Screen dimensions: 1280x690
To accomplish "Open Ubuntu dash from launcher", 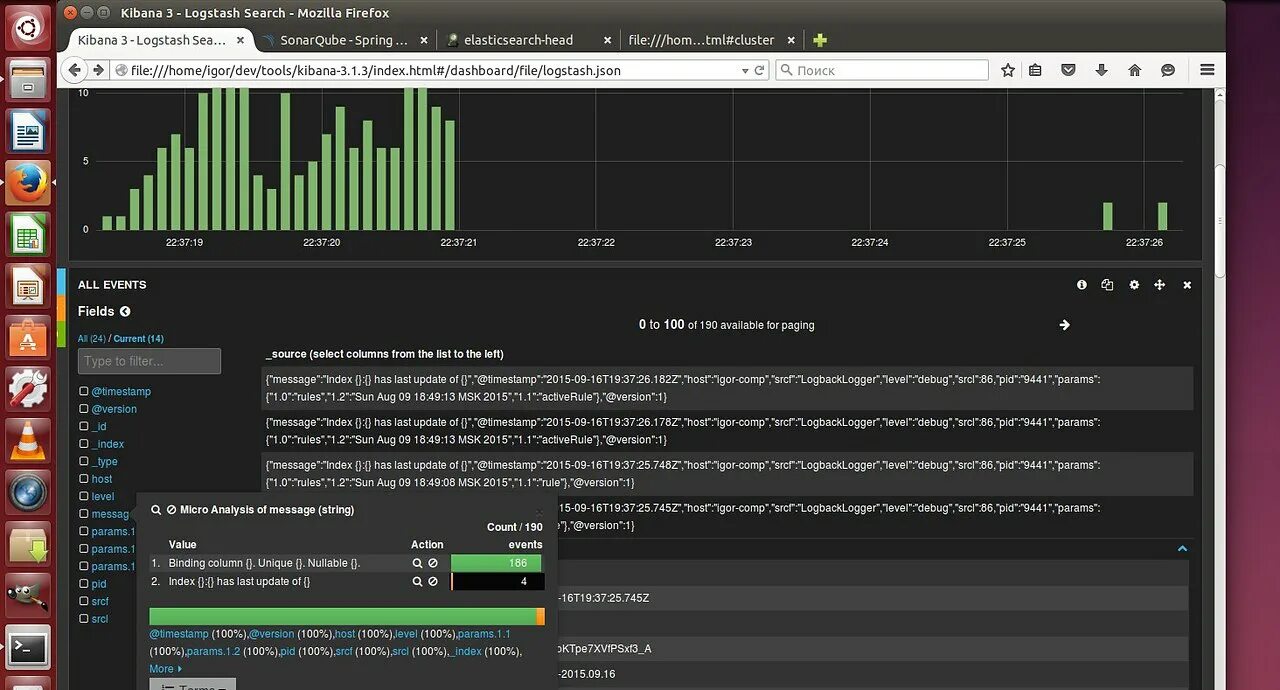I will [x=27, y=26].
